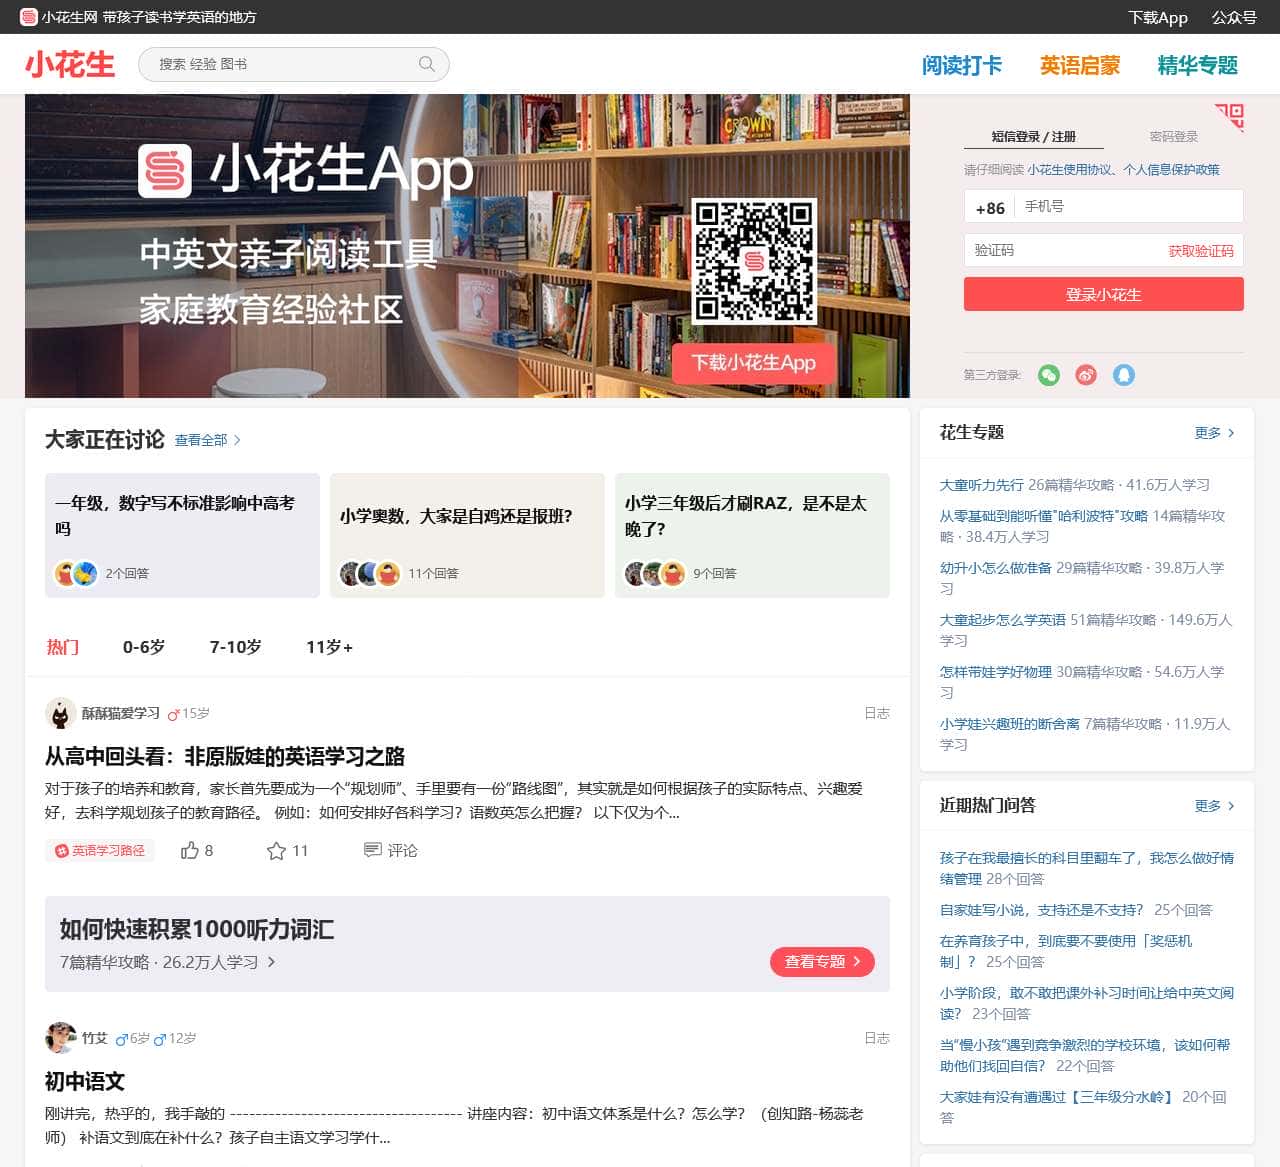Image resolution: width=1280 pixels, height=1167 pixels.
Task: Open topic 大童听力先行
Action: click(981, 485)
